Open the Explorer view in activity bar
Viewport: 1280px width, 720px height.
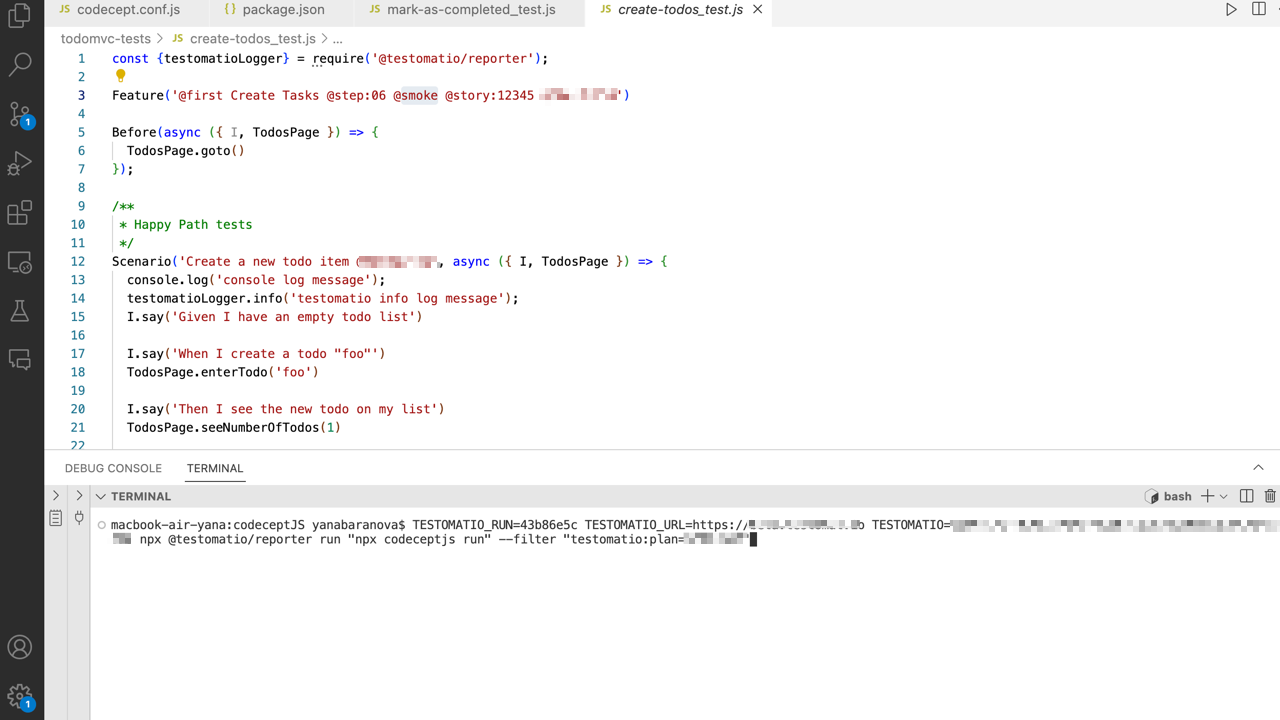pos(19,17)
